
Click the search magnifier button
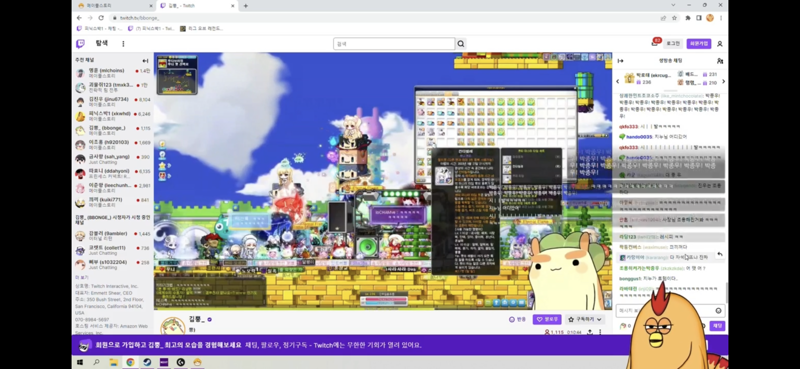(461, 44)
